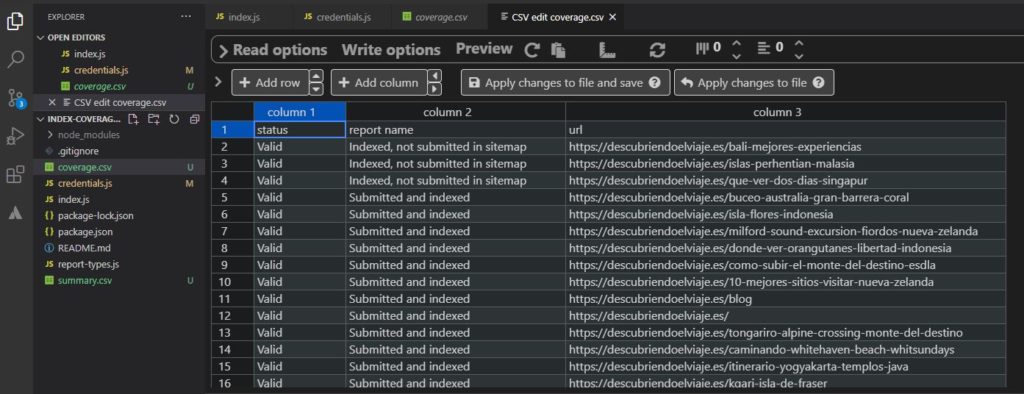Click the sync refresh icon in toolbar
The height and width of the screenshot is (394, 1024).
pyautogui.click(x=657, y=50)
